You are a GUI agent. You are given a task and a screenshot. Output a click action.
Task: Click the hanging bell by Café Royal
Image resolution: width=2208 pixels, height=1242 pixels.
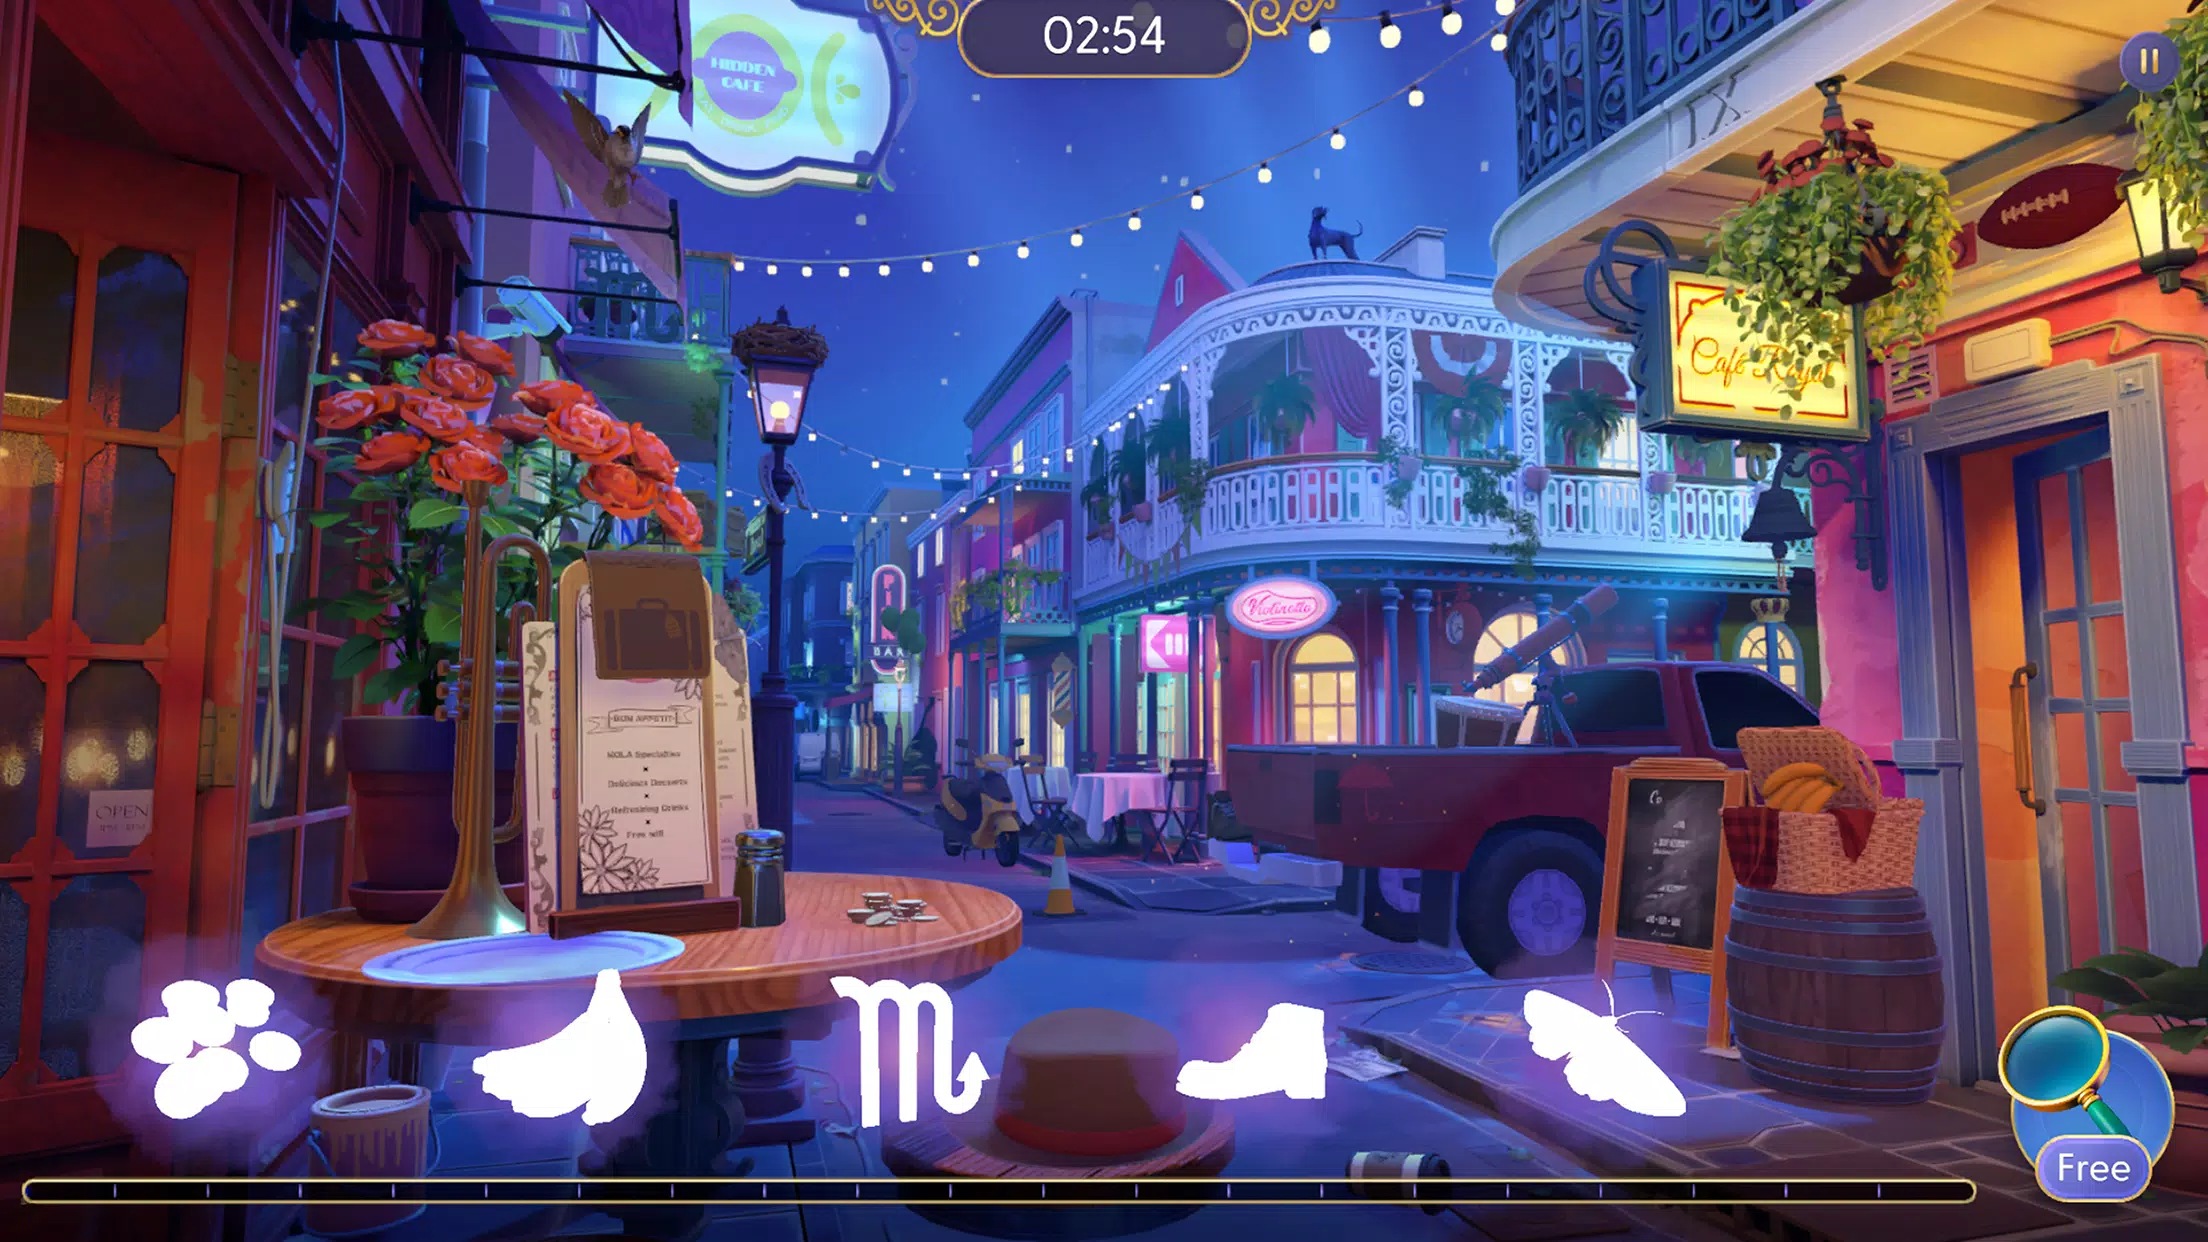point(1778,515)
